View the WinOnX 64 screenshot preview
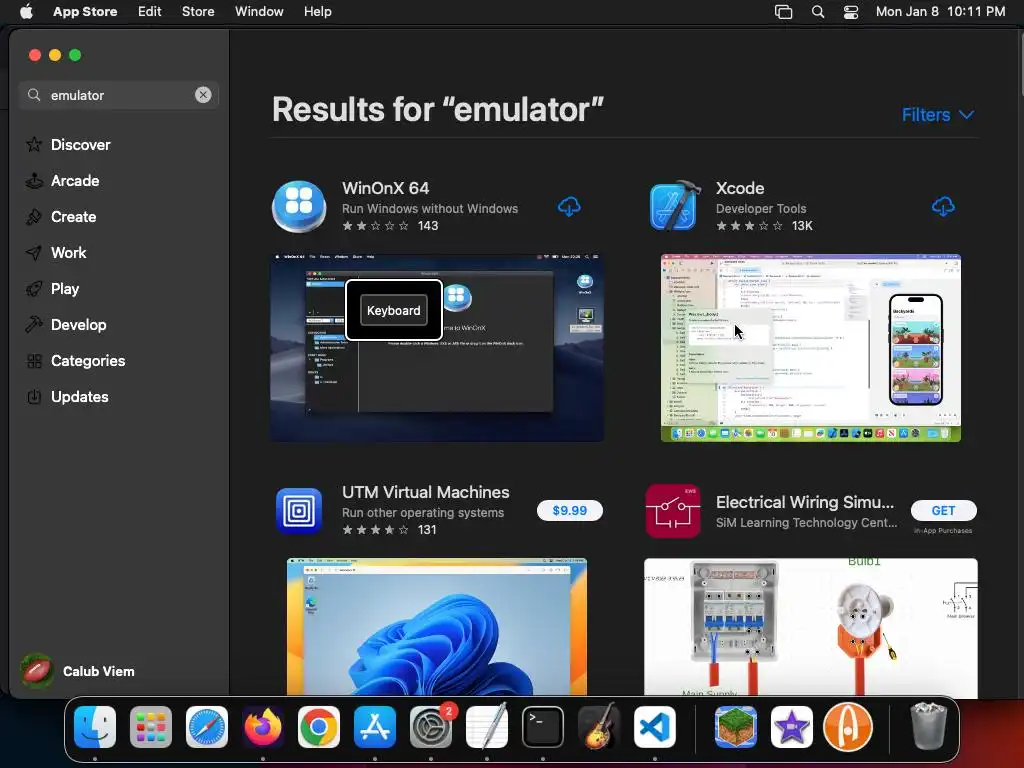1024x768 pixels. (x=437, y=348)
